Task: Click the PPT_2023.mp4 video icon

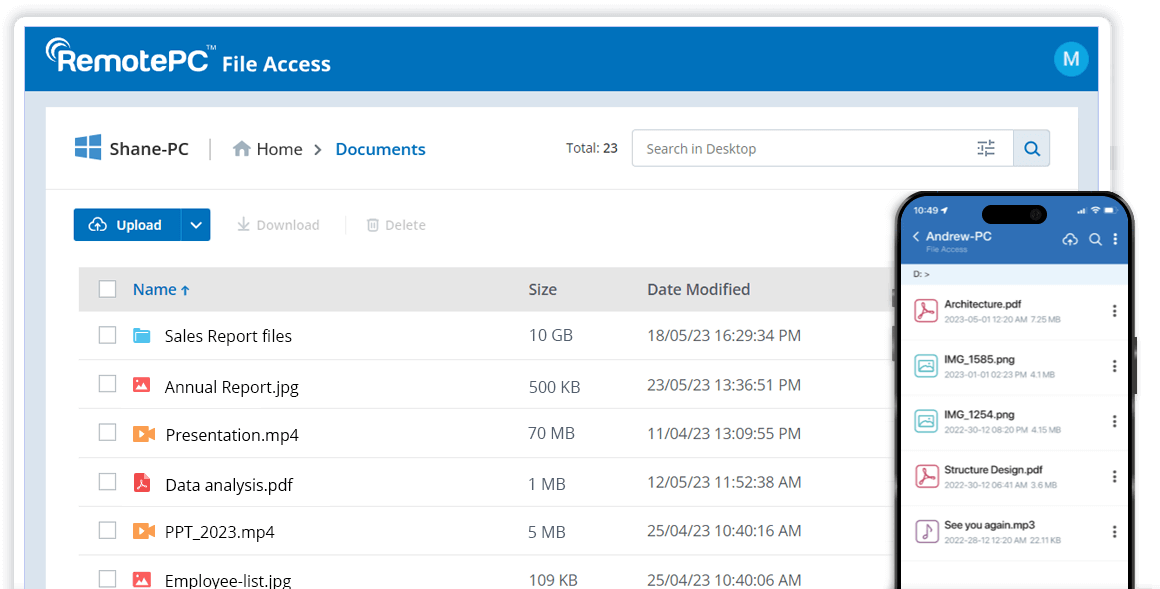Action: [x=144, y=531]
